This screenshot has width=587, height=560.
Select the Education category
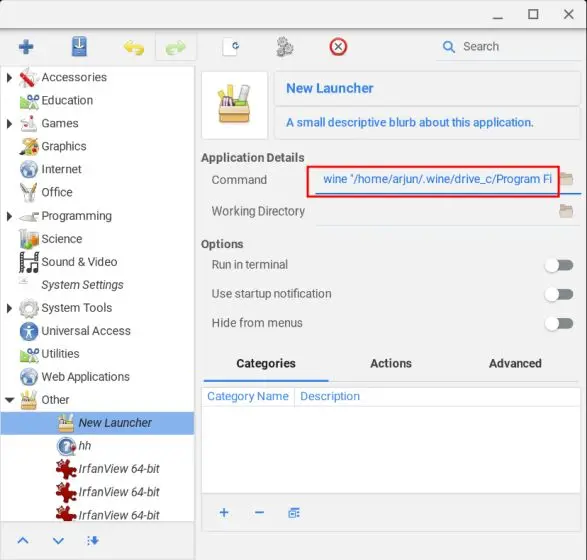pos(67,100)
